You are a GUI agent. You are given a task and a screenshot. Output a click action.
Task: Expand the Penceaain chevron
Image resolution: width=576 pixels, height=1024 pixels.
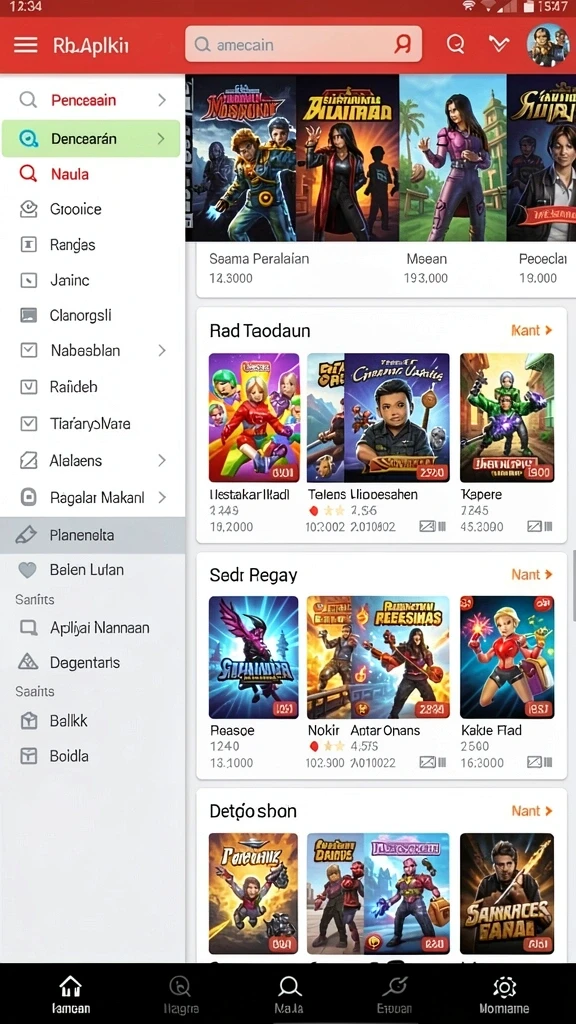[x=162, y=100]
